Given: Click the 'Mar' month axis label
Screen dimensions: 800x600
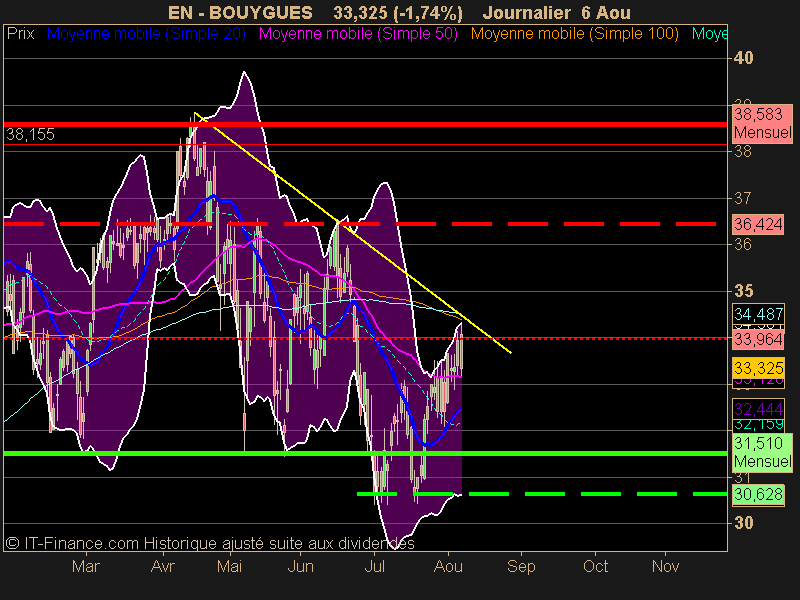Looking at the screenshot, I should point(86,566).
